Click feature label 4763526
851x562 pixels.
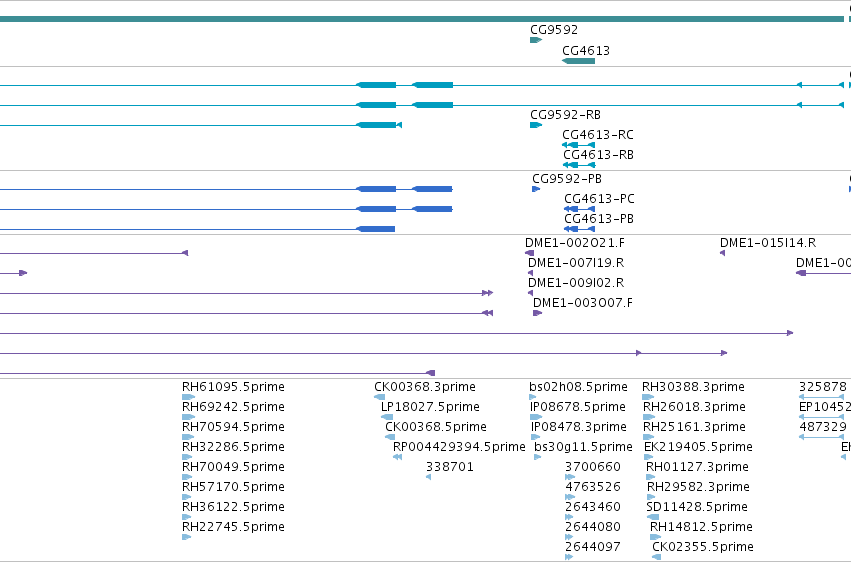pos(592,488)
